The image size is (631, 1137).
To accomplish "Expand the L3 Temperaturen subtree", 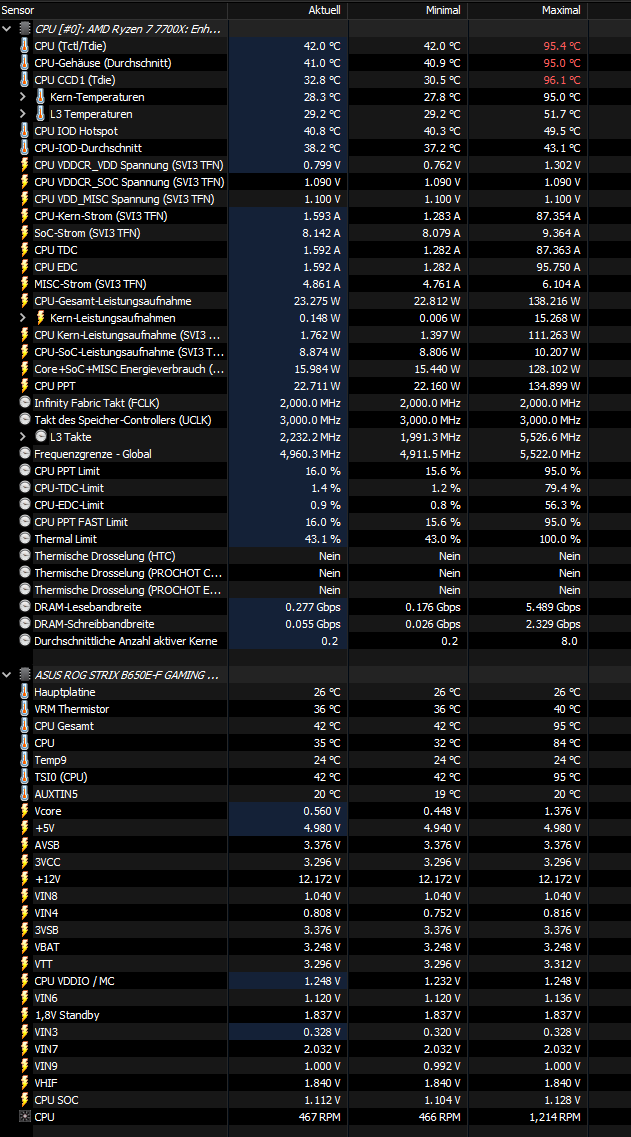I will (x=23, y=114).
